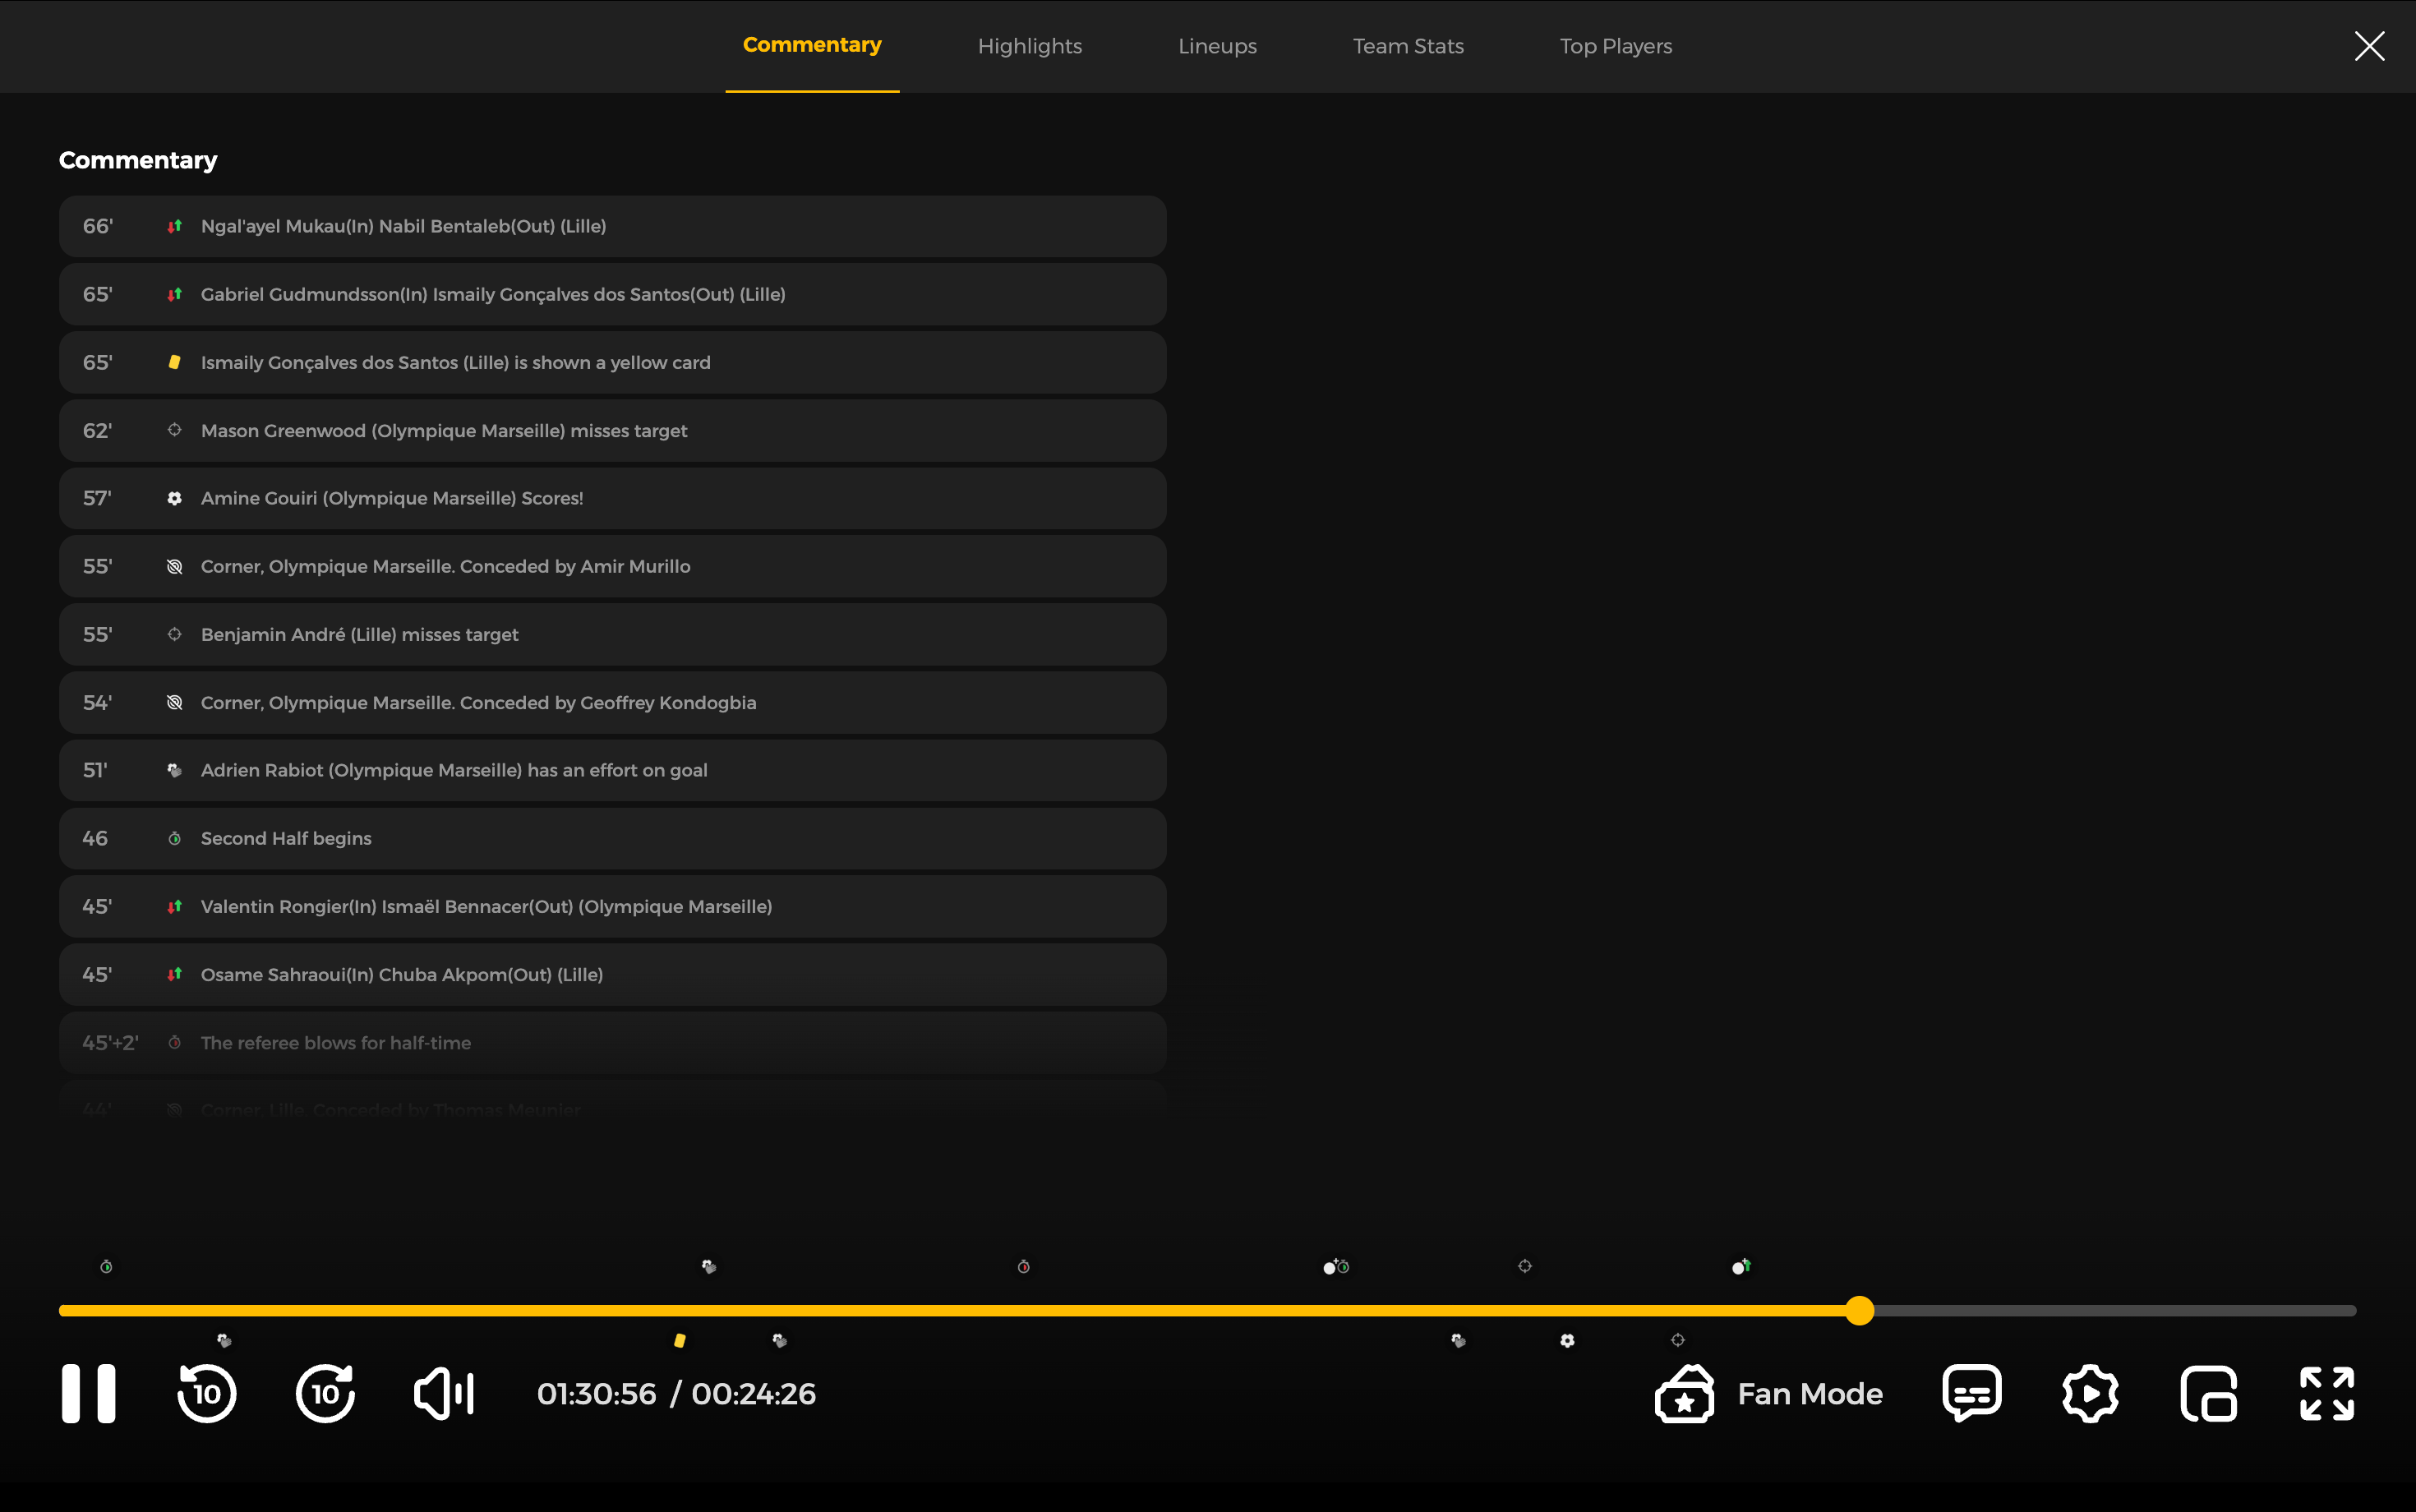Screen dimensions: 2416x1512
Task: Click the stopwatch icon by Second Half begins
Action: pyautogui.click(x=174, y=838)
